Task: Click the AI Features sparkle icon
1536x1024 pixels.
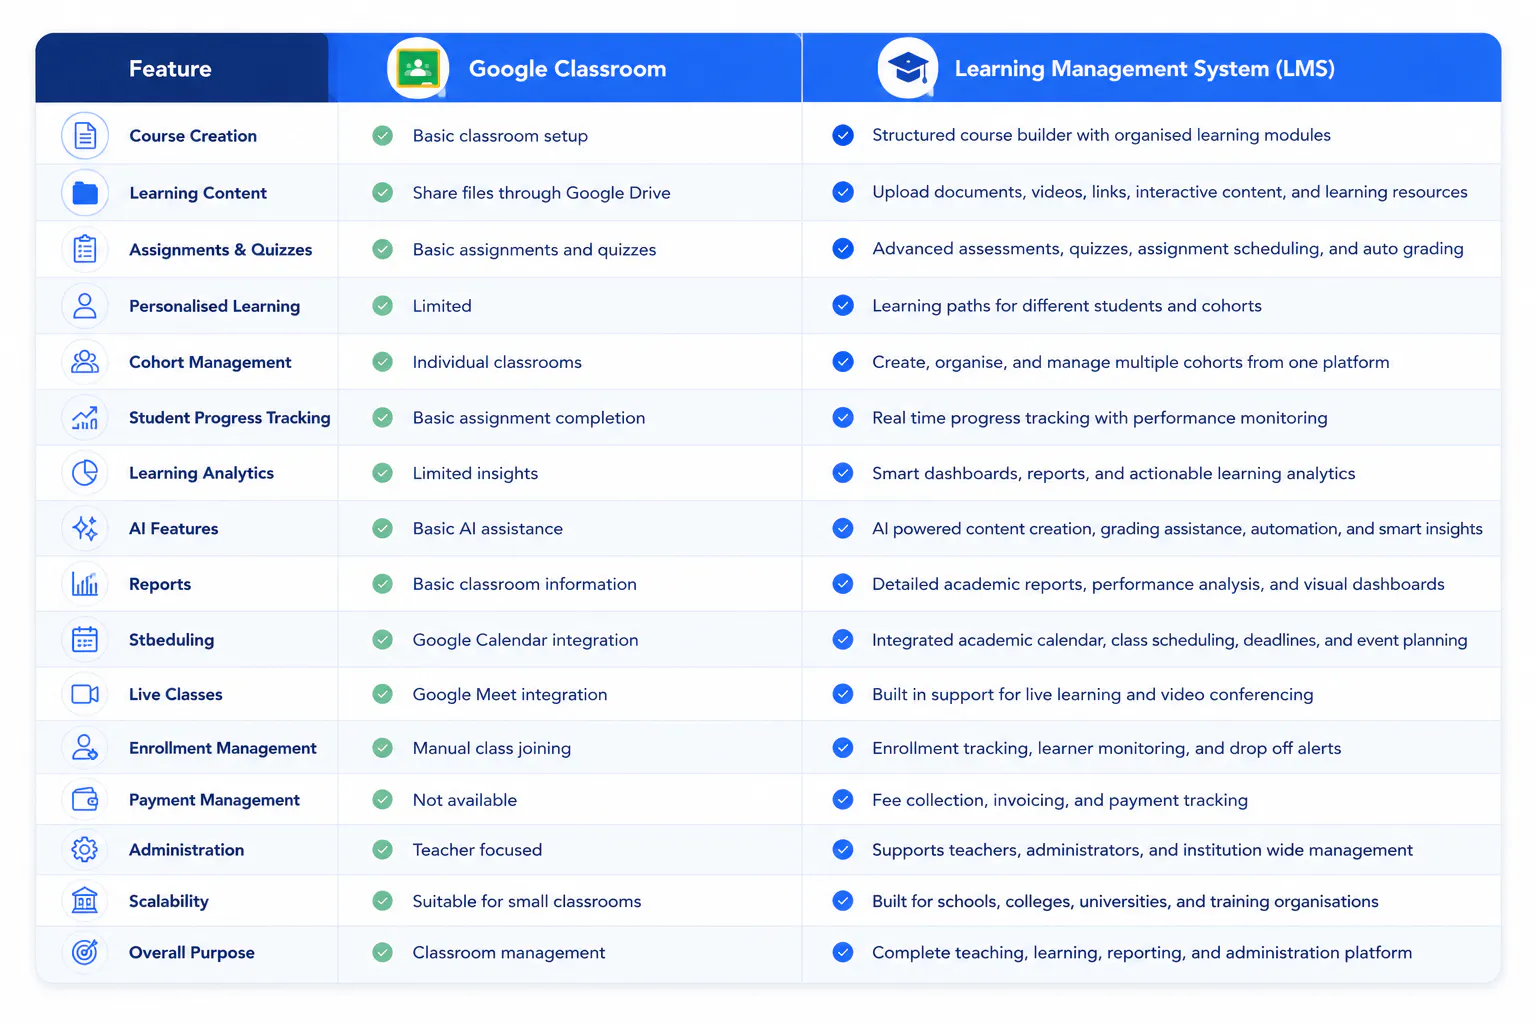Action: click(x=85, y=528)
